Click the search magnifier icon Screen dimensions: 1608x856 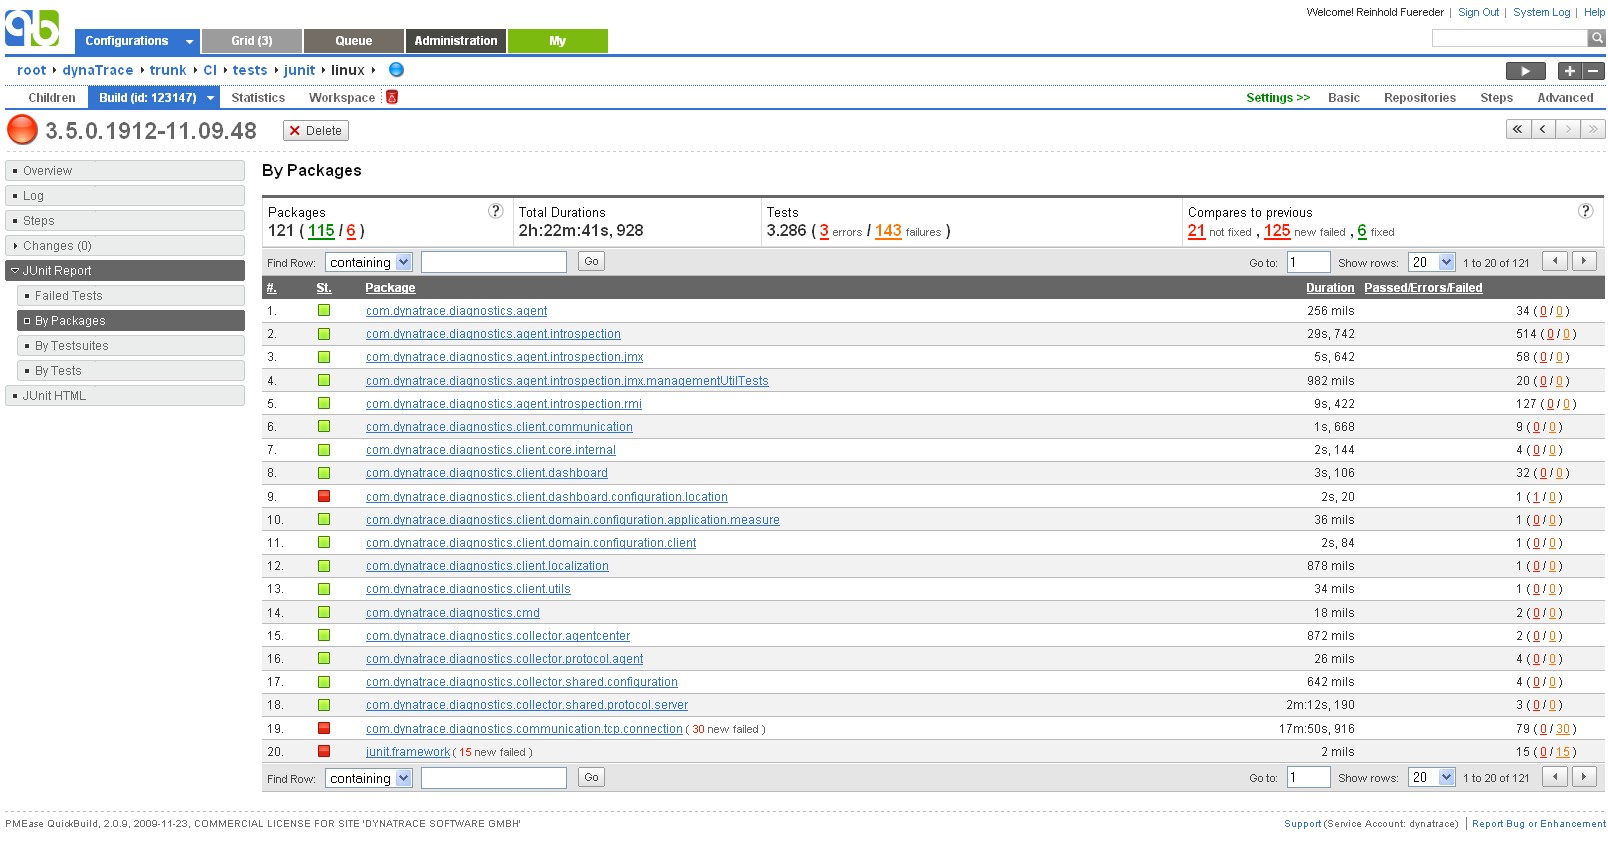point(1597,38)
